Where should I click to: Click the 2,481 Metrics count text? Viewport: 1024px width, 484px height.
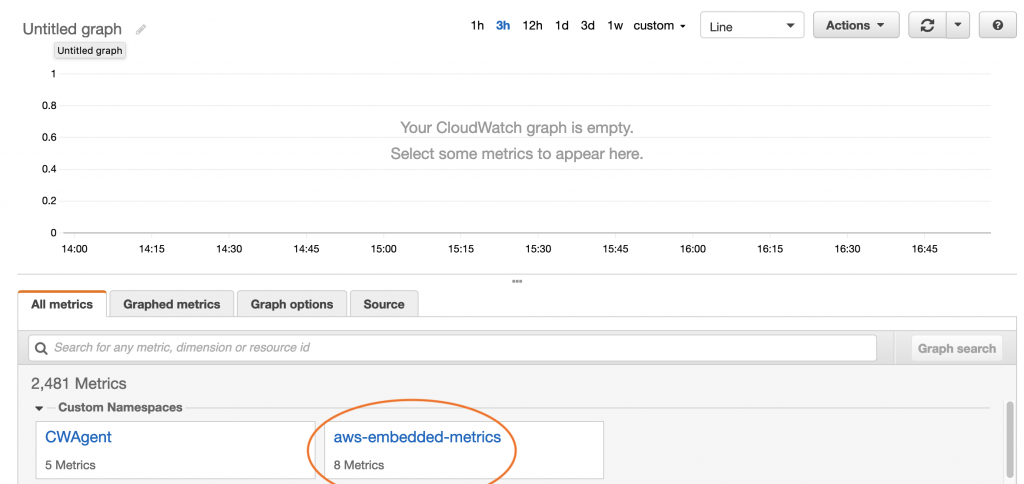coord(79,383)
